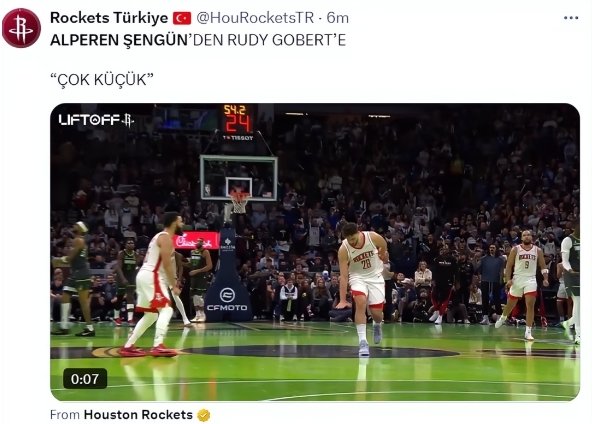606x424 pixels.
Task: Click the gold verified badge near Houston Rockets
Action: tap(204, 415)
